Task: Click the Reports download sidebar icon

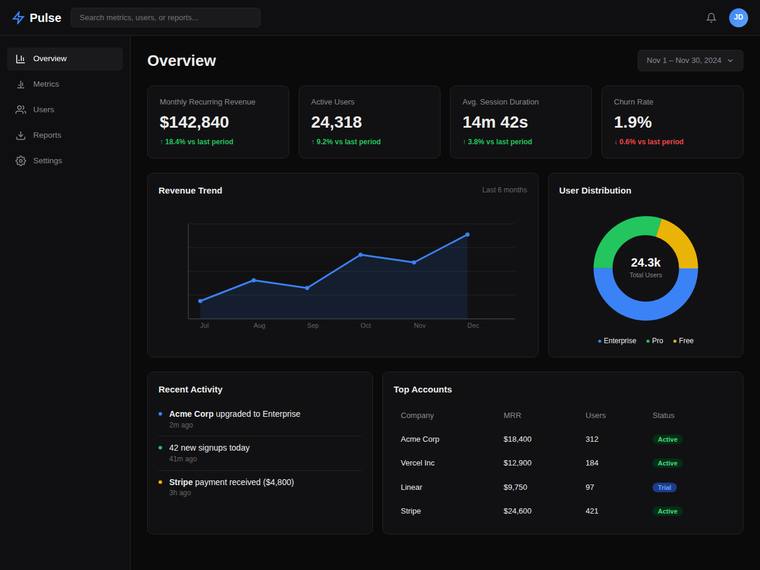Action: tap(20, 135)
